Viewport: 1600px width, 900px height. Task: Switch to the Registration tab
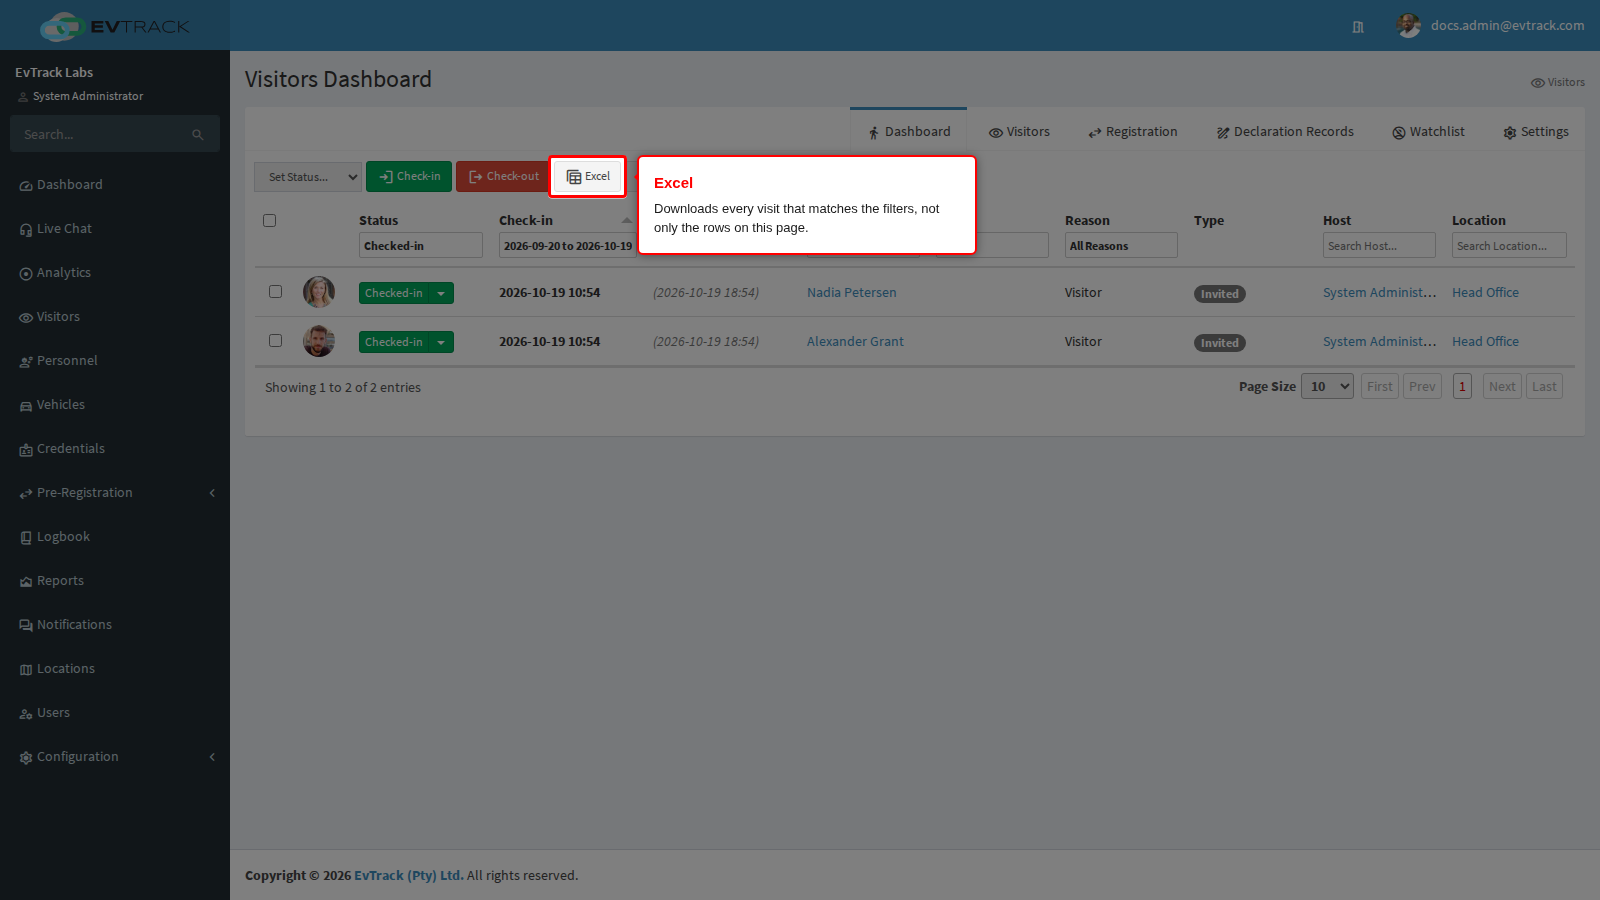(1133, 132)
